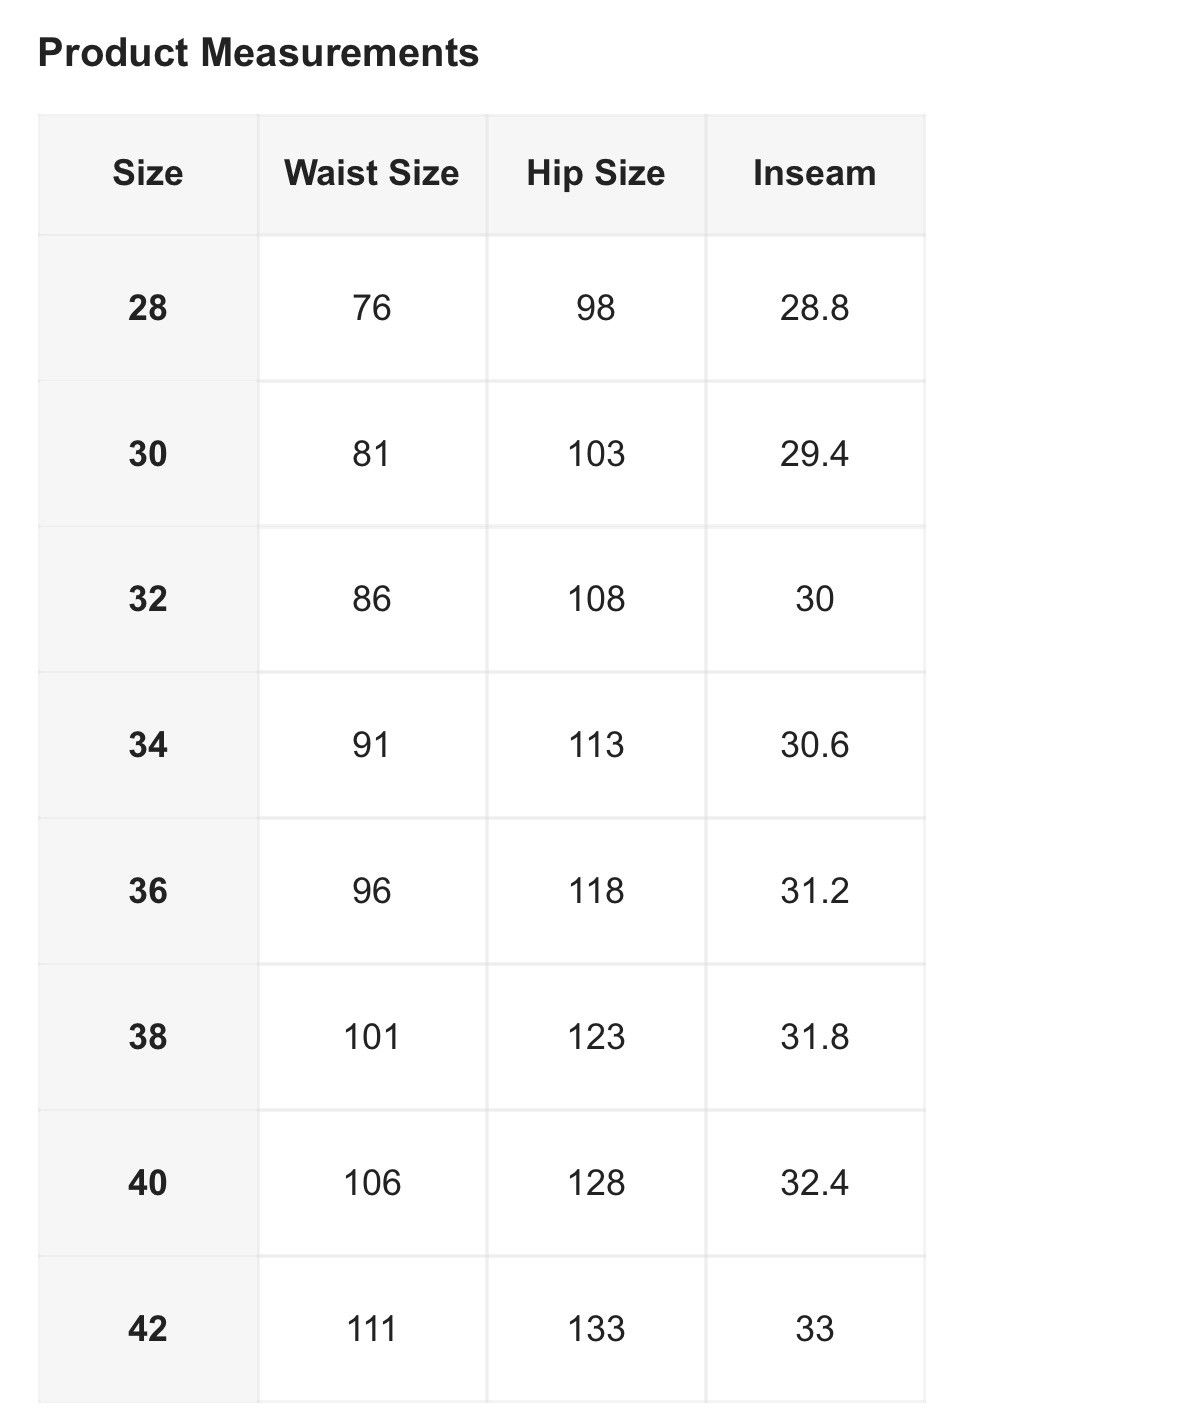The image size is (1179, 1423).
Task: Click size 28 row label
Action: 148,308
